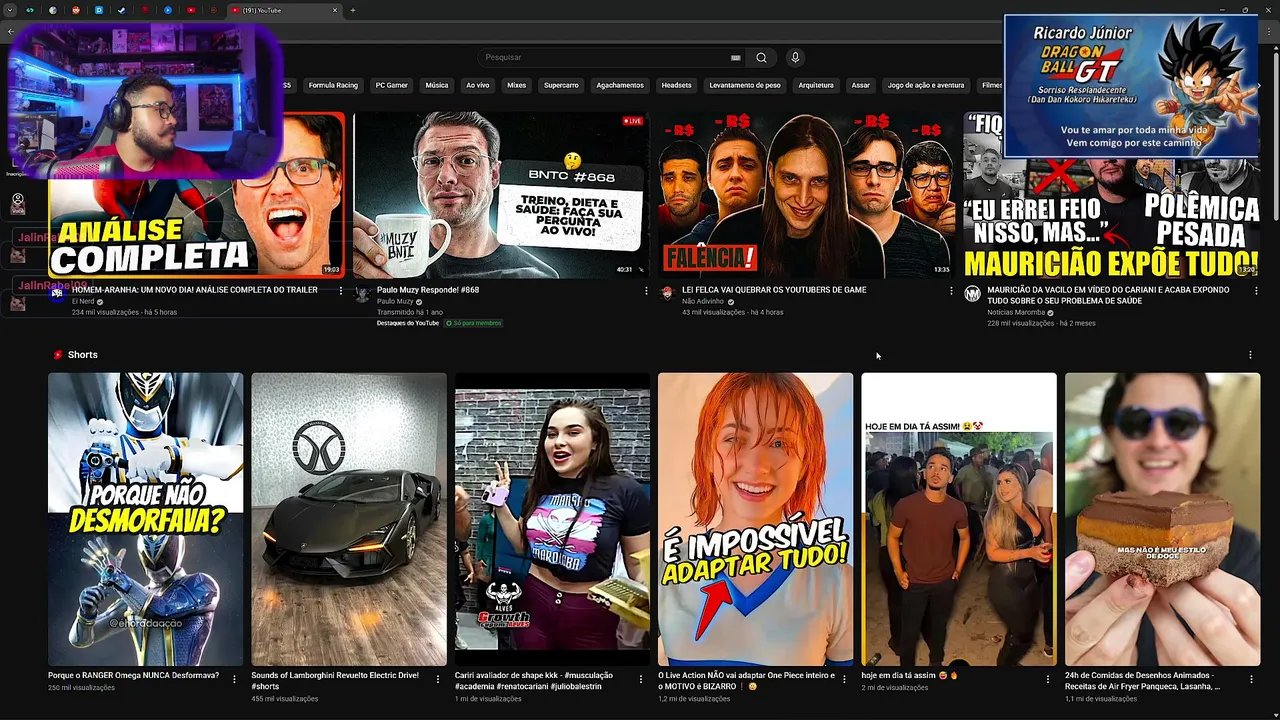
Task: Filter by the Supercarro chip
Action: tap(561, 85)
